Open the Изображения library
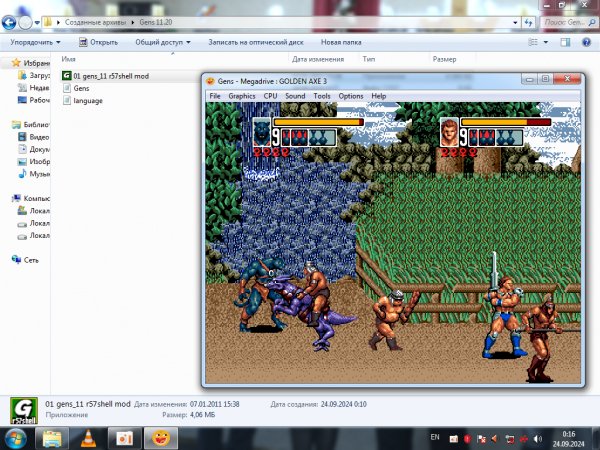 [x=34, y=161]
